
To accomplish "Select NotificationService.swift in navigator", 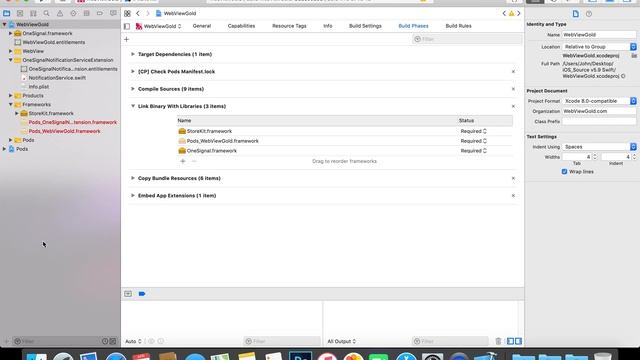I will [57, 78].
